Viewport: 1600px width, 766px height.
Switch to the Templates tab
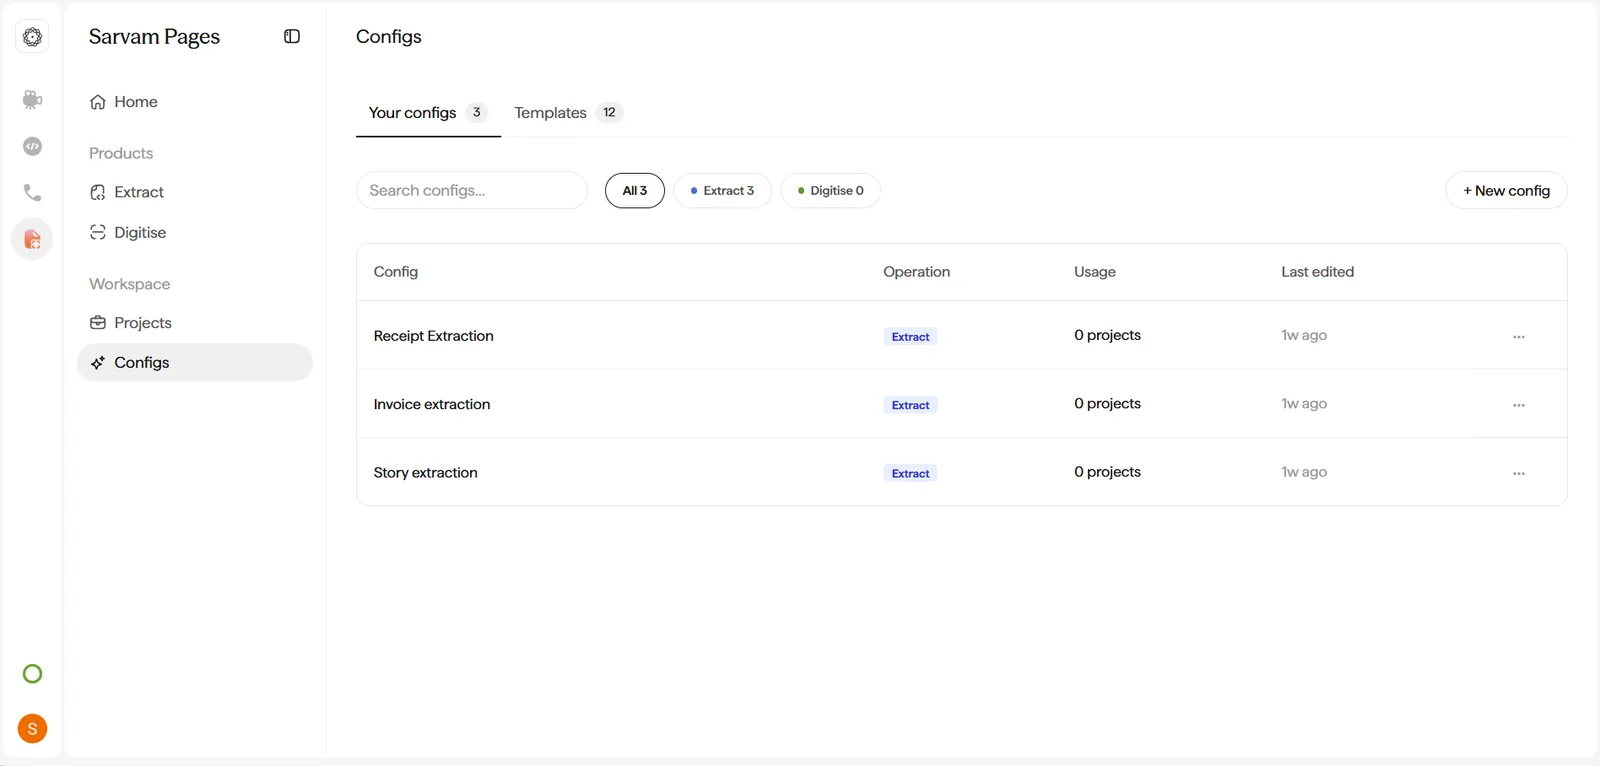tap(568, 113)
